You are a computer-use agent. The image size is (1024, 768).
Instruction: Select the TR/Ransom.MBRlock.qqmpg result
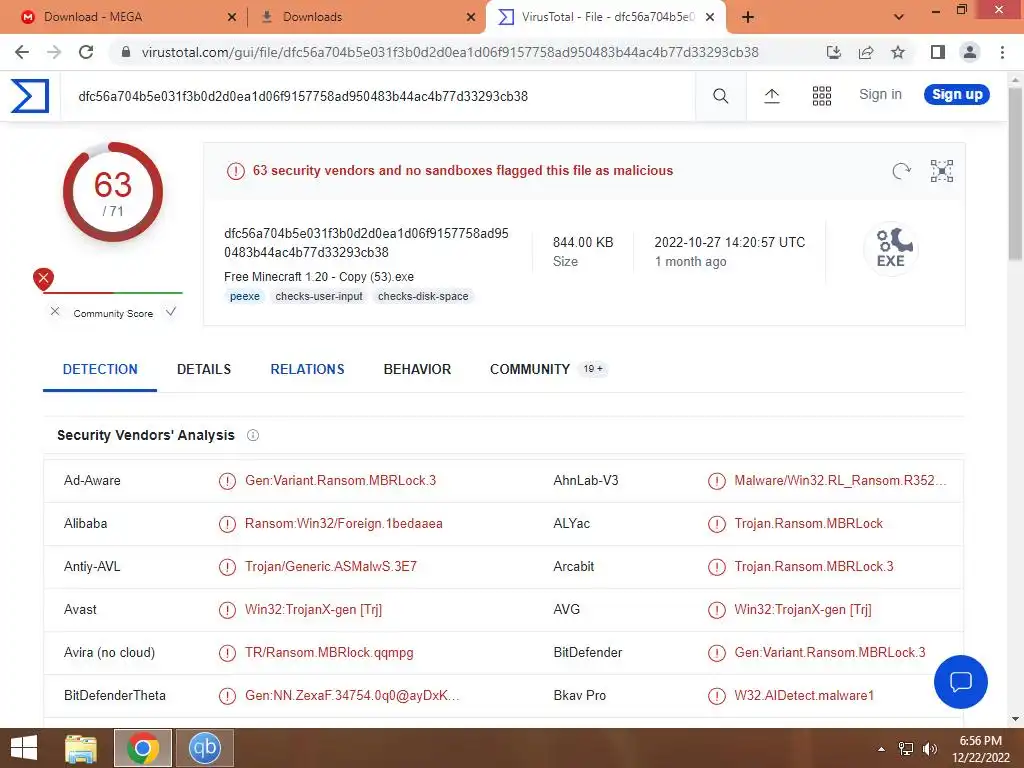(x=329, y=653)
